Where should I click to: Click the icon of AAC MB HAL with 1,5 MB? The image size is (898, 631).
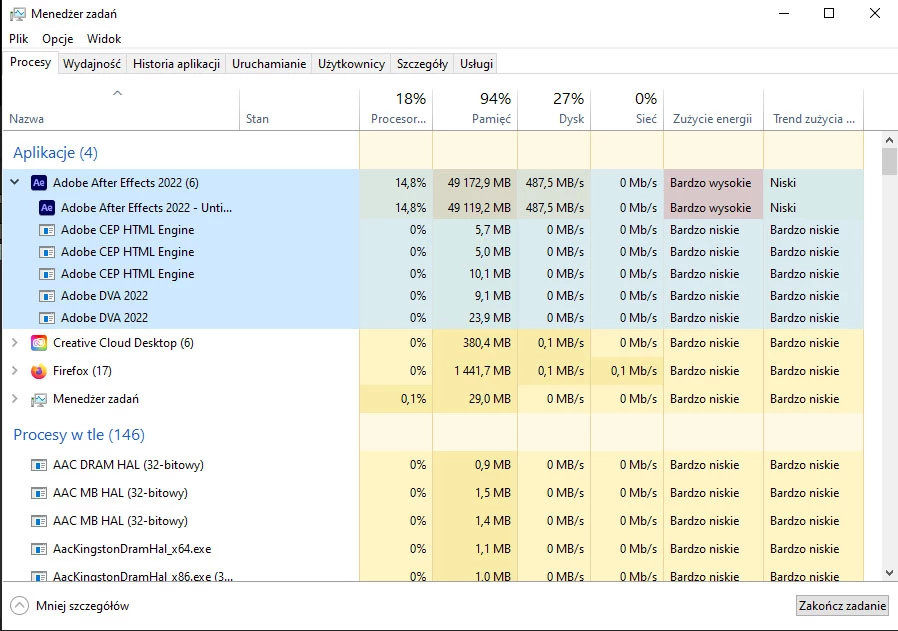coord(38,493)
